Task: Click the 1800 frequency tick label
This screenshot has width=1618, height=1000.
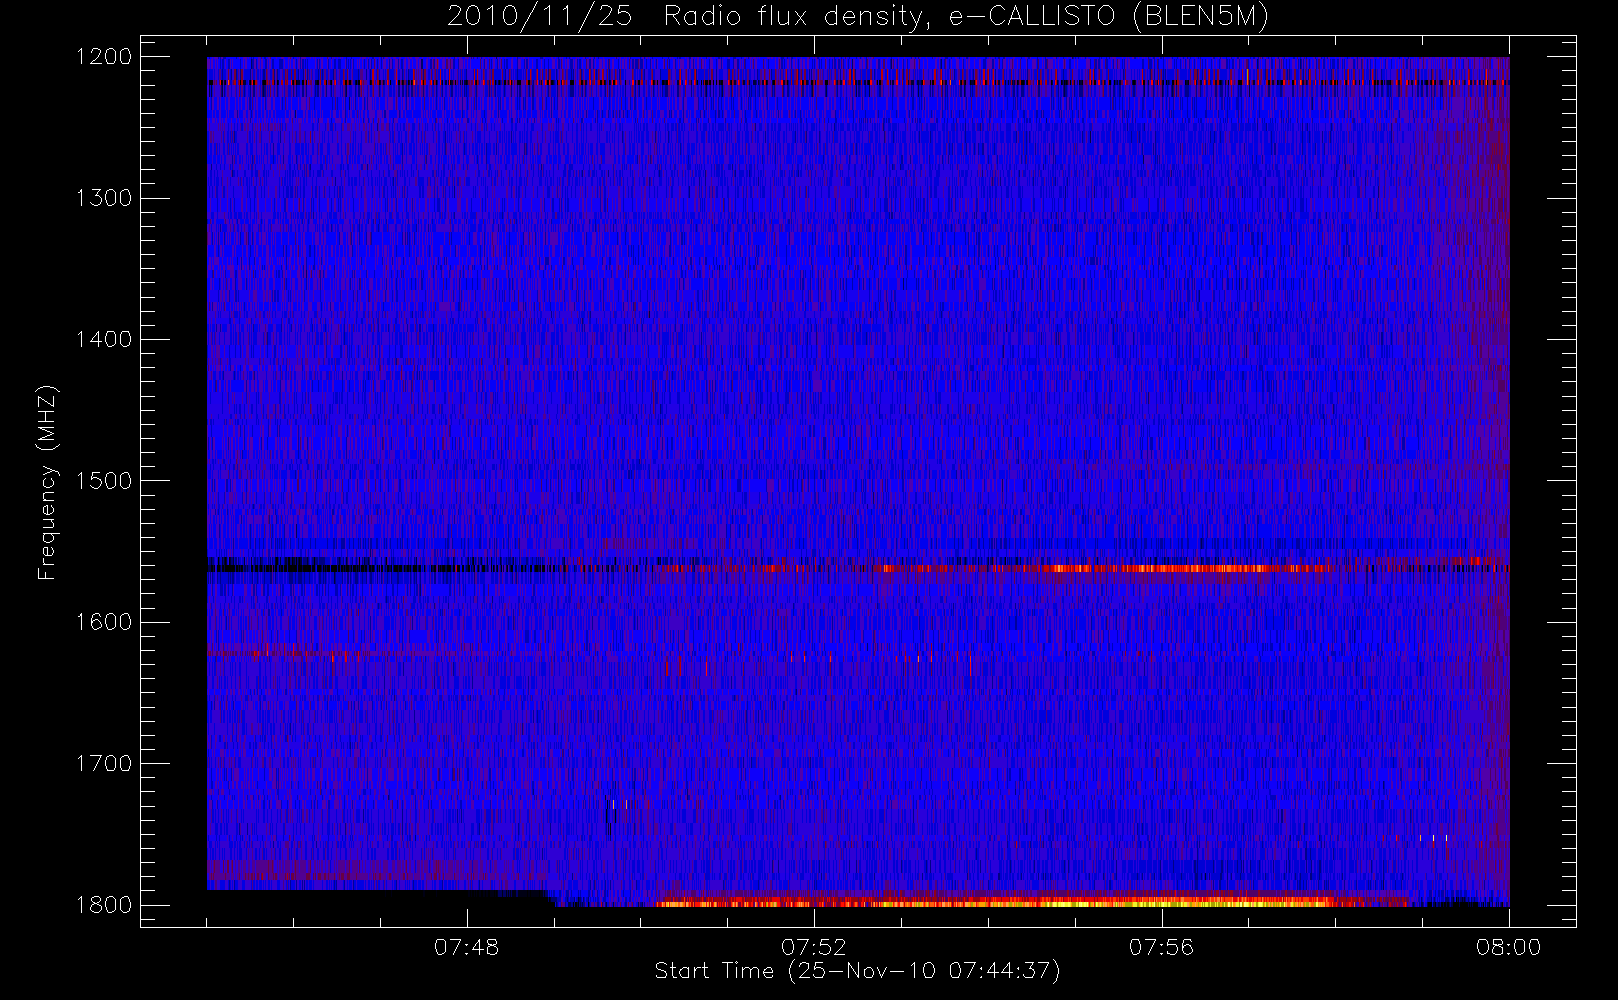Action: coord(104,905)
